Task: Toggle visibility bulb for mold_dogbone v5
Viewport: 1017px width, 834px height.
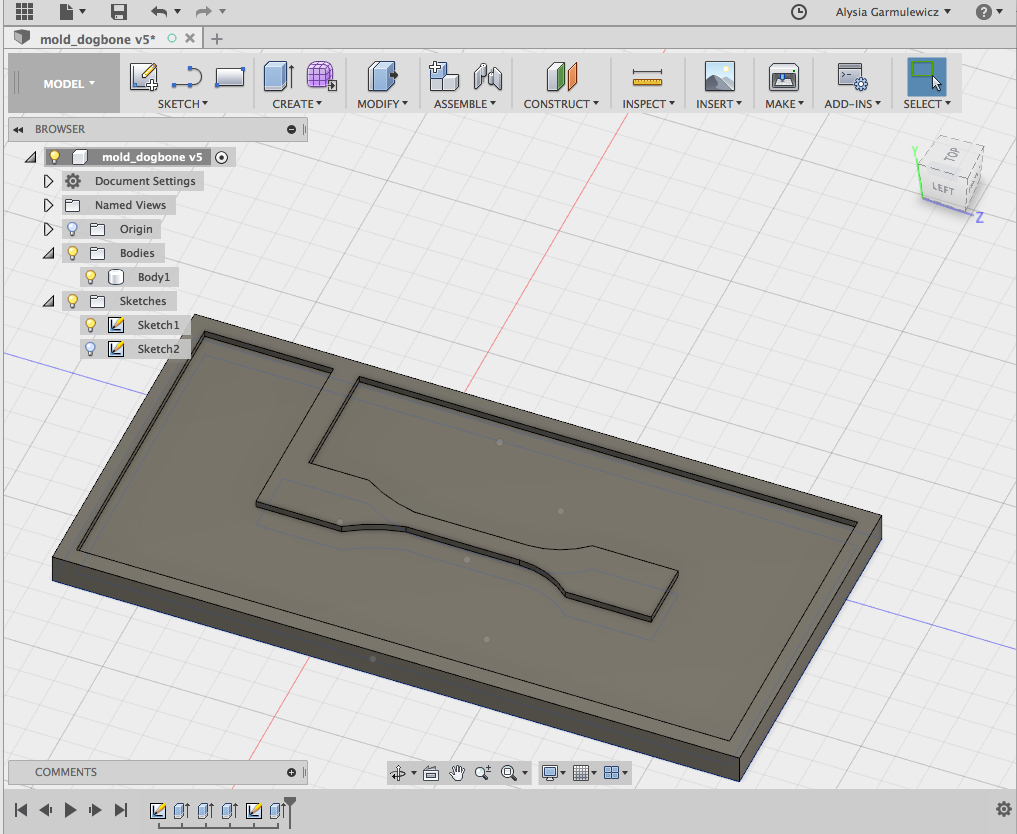Action: pyautogui.click(x=55, y=157)
